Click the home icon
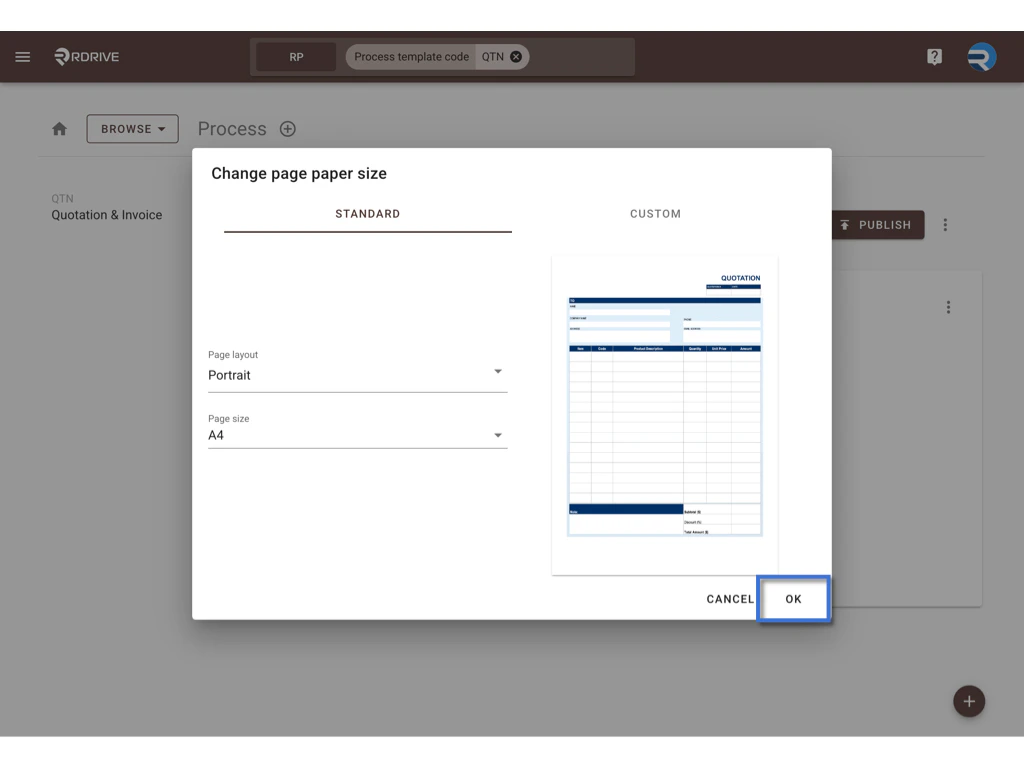The image size is (1024, 768). [x=59, y=128]
